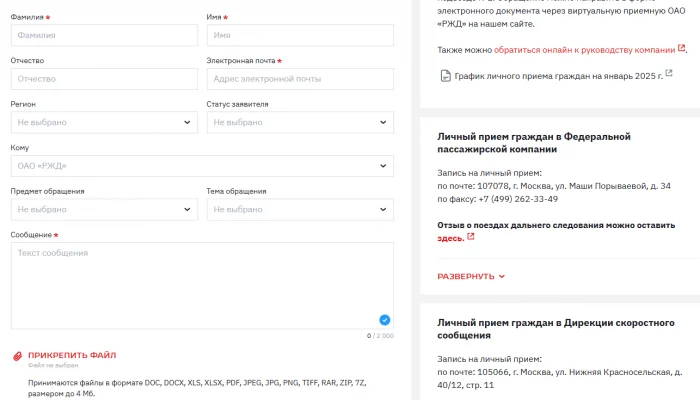Click the paperclip attach file icon
This screenshot has height=400, width=700.
pos(16,356)
